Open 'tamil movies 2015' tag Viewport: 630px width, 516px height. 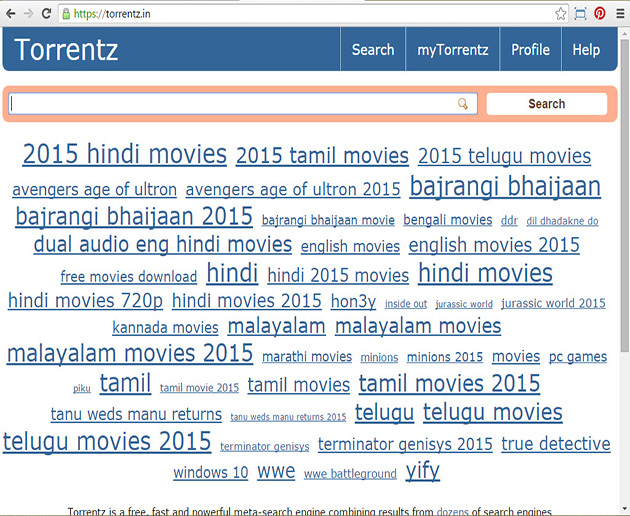click(449, 383)
